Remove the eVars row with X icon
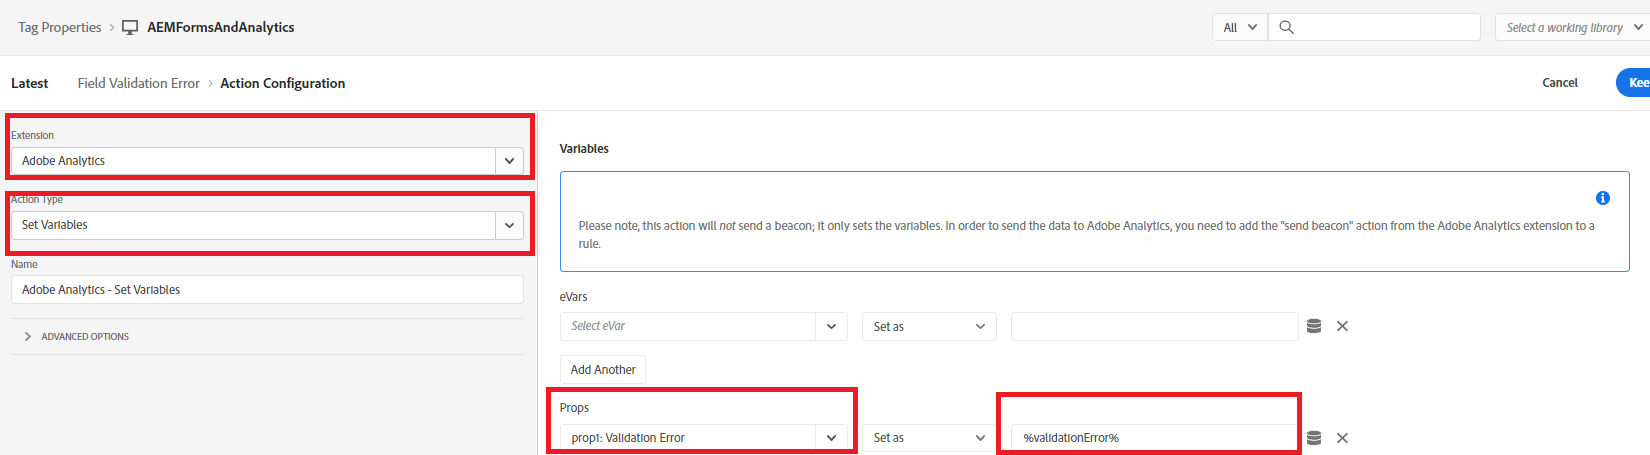1650x455 pixels. (1343, 326)
